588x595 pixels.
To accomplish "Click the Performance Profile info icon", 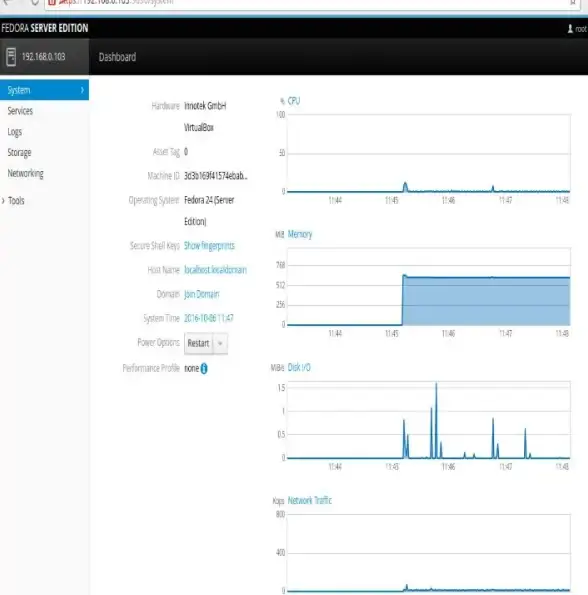I will coord(204,368).
